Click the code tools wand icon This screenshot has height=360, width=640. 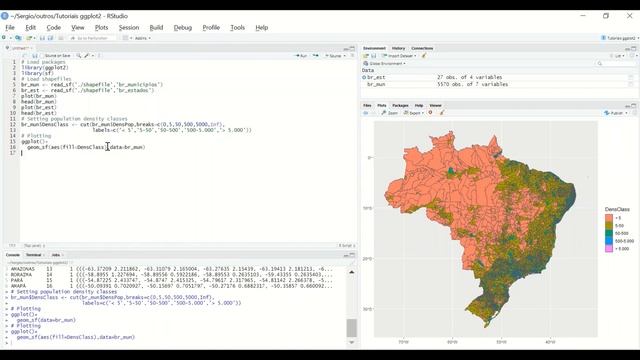click(87, 56)
